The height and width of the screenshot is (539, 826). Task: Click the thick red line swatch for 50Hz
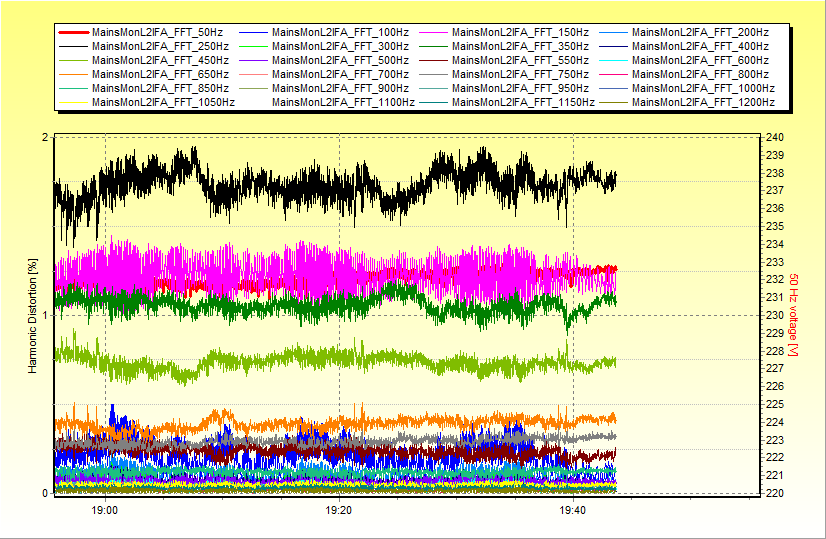tap(72, 33)
